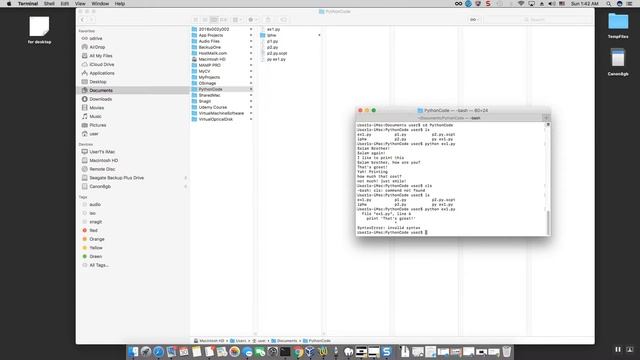Open the Help menu
The image size is (640, 360).
click(x=120, y=4)
